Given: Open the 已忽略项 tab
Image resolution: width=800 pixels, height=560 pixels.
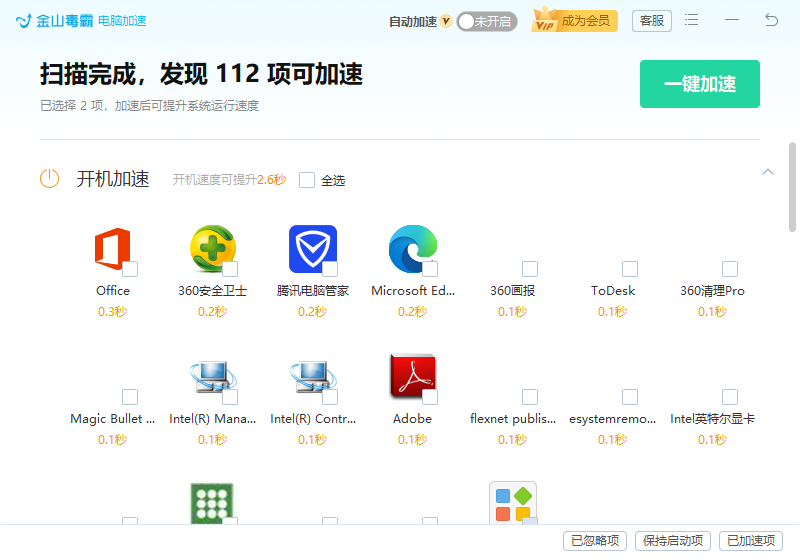Looking at the screenshot, I should click(x=595, y=541).
